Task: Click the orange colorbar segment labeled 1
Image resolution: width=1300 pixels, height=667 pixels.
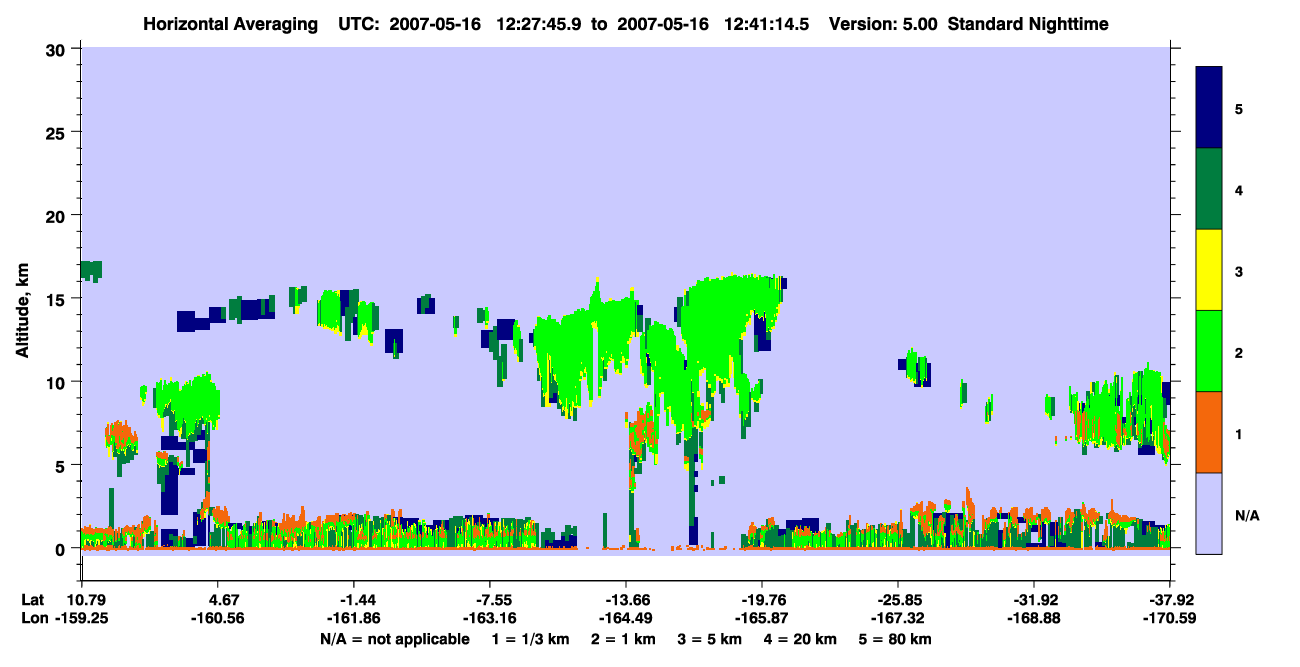Action: click(1209, 432)
